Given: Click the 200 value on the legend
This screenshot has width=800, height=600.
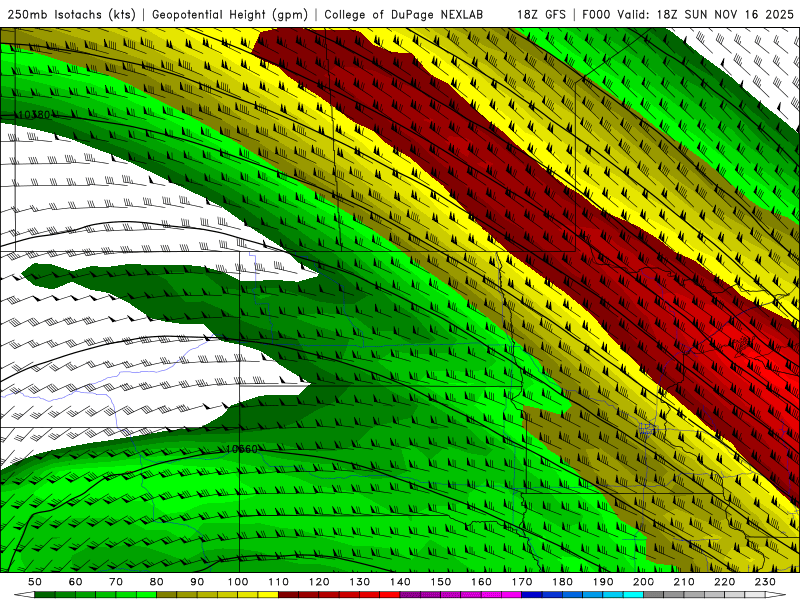Looking at the screenshot, I should pos(643,582).
